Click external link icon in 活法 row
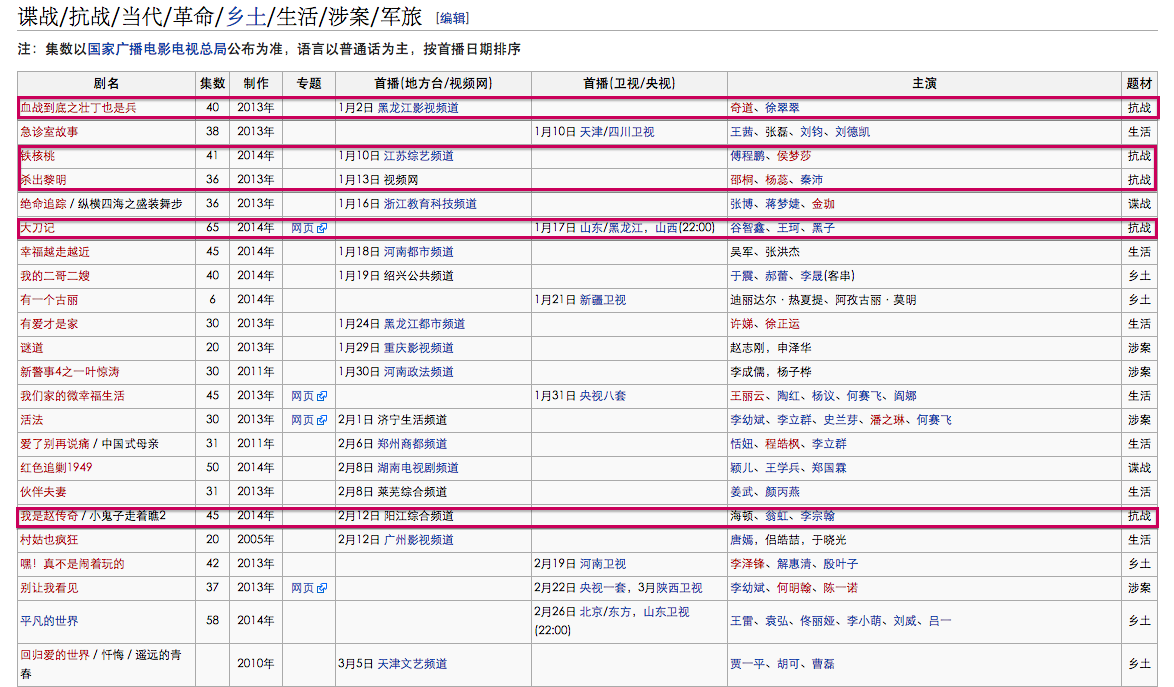This screenshot has width=1174, height=687. (x=322, y=420)
